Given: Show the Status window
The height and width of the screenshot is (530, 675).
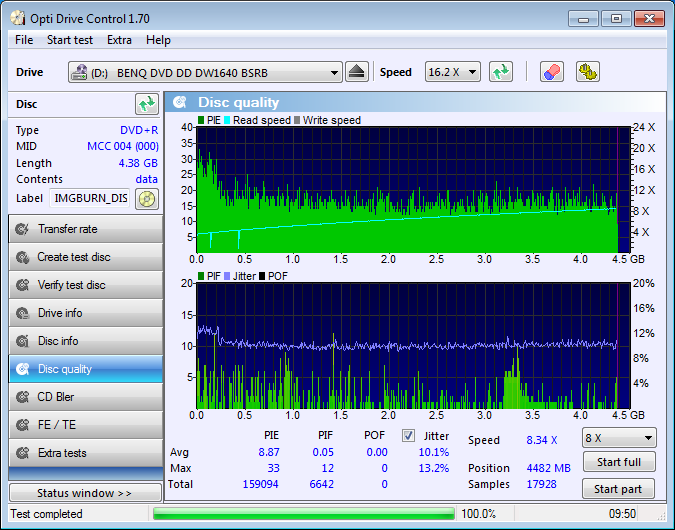Looking at the screenshot, I should coord(85,493).
